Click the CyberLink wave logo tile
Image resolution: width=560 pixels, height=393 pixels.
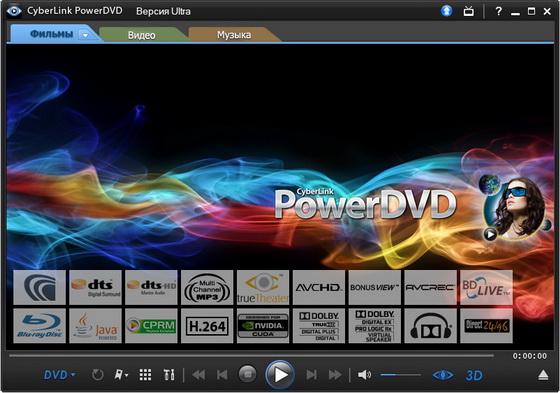(x=40, y=288)
